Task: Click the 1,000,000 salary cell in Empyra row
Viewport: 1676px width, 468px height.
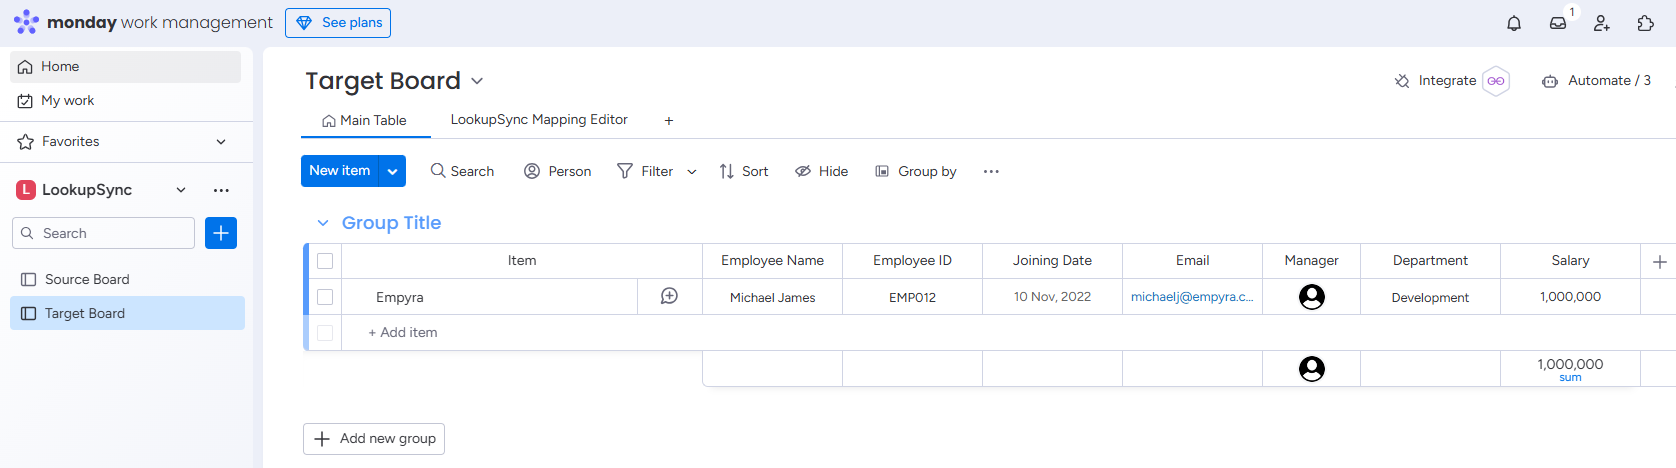Action: (1571, 297)
